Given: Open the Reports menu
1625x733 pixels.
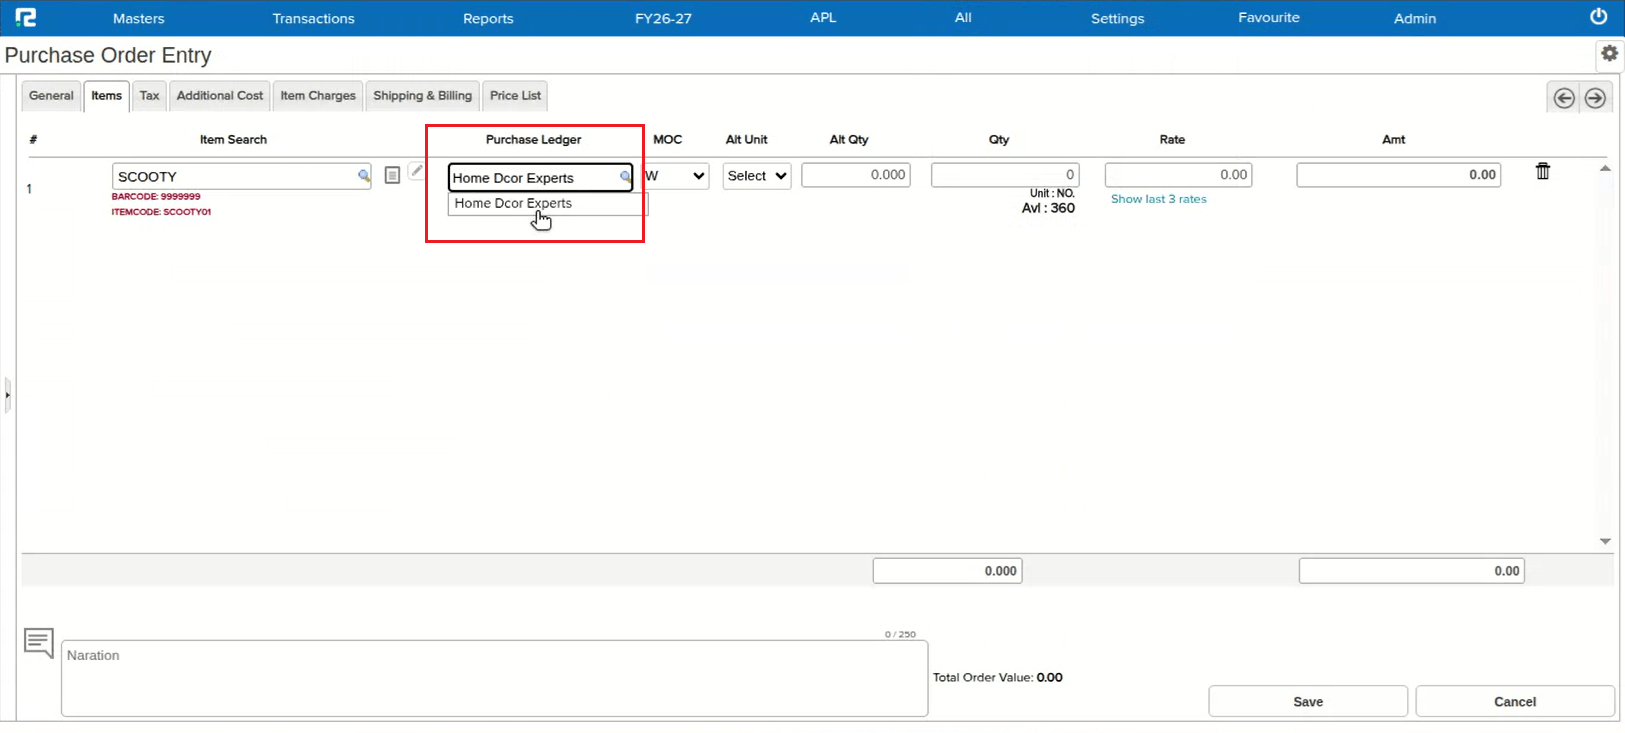Looking at the screenshot, I should coord(488,18).
